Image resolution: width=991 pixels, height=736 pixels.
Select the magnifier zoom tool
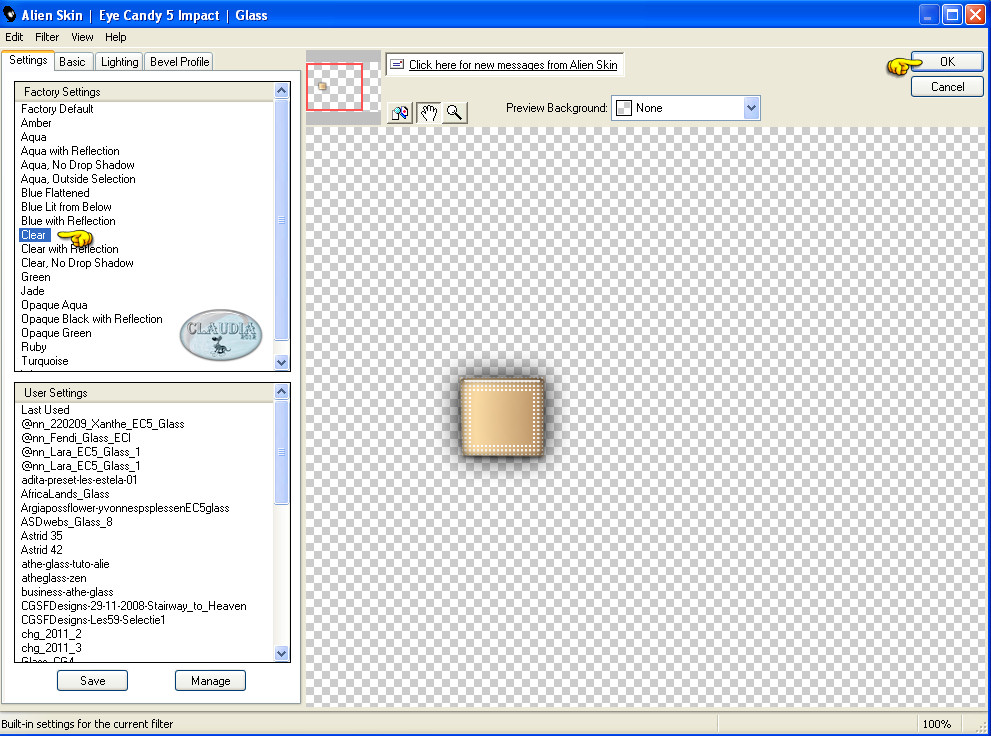click(454, 113)
